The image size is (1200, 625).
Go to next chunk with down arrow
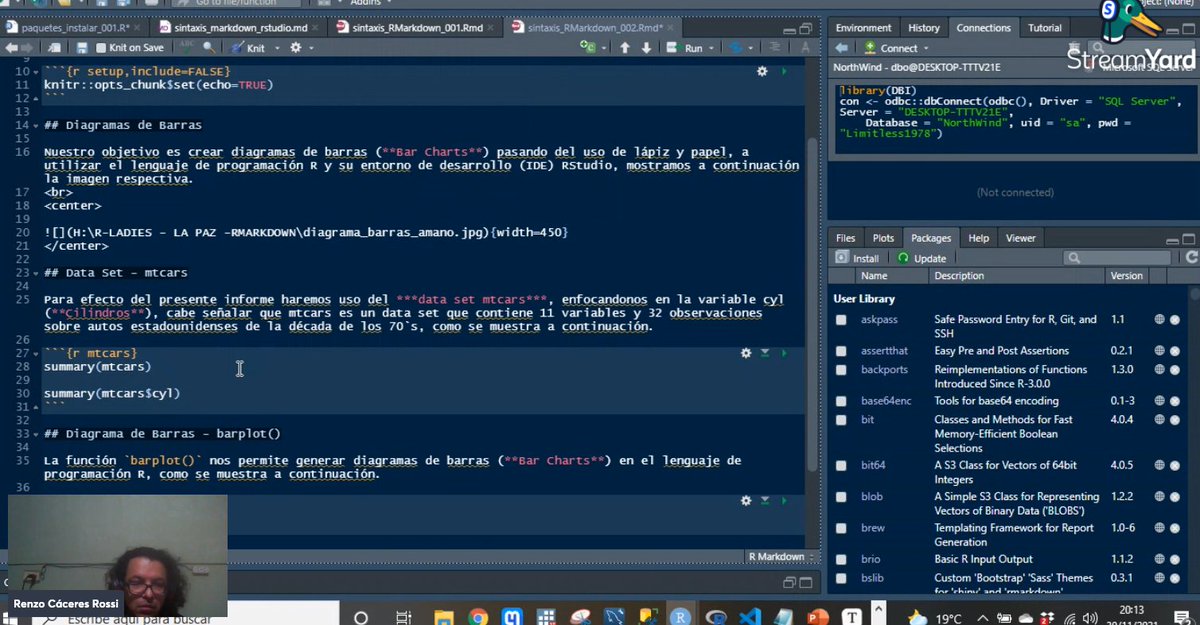tap(646, 48)
